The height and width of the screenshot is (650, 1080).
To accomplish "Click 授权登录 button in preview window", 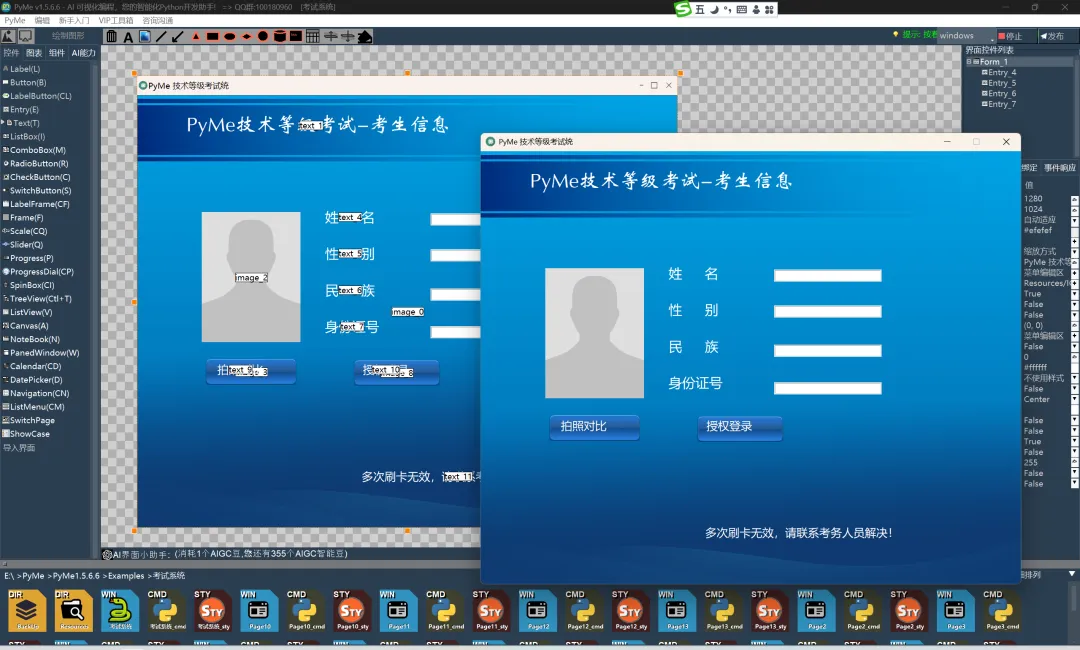I will 740,427.
